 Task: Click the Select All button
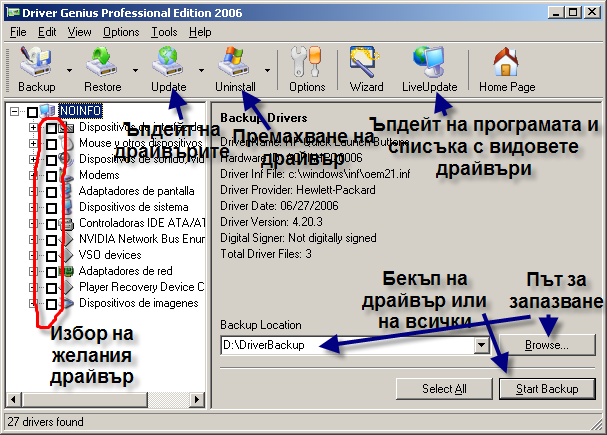[x=444, y=389]
